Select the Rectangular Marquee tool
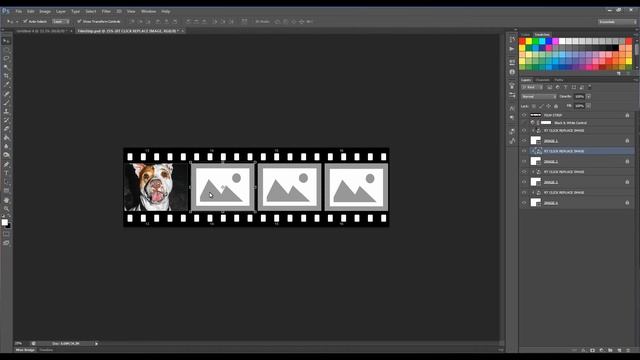 [x=6, y=50]
